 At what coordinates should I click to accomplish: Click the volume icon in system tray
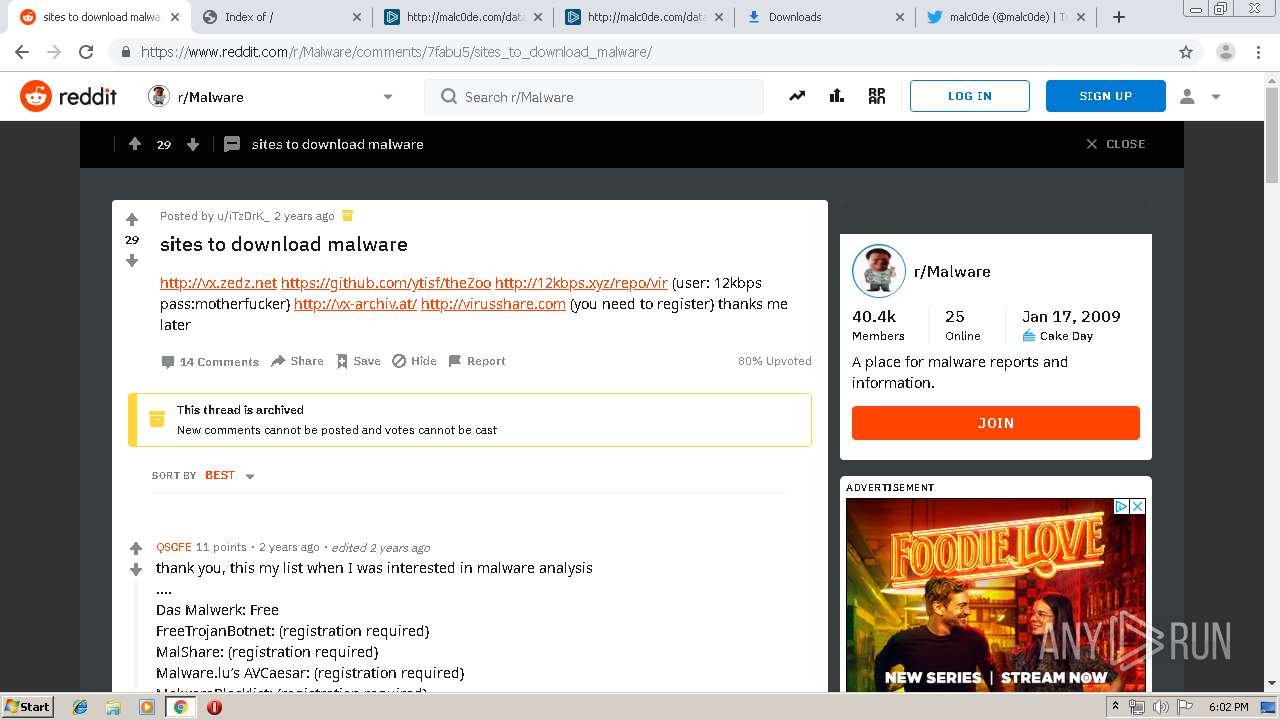pyautogui.click(x=1161, y=707)
